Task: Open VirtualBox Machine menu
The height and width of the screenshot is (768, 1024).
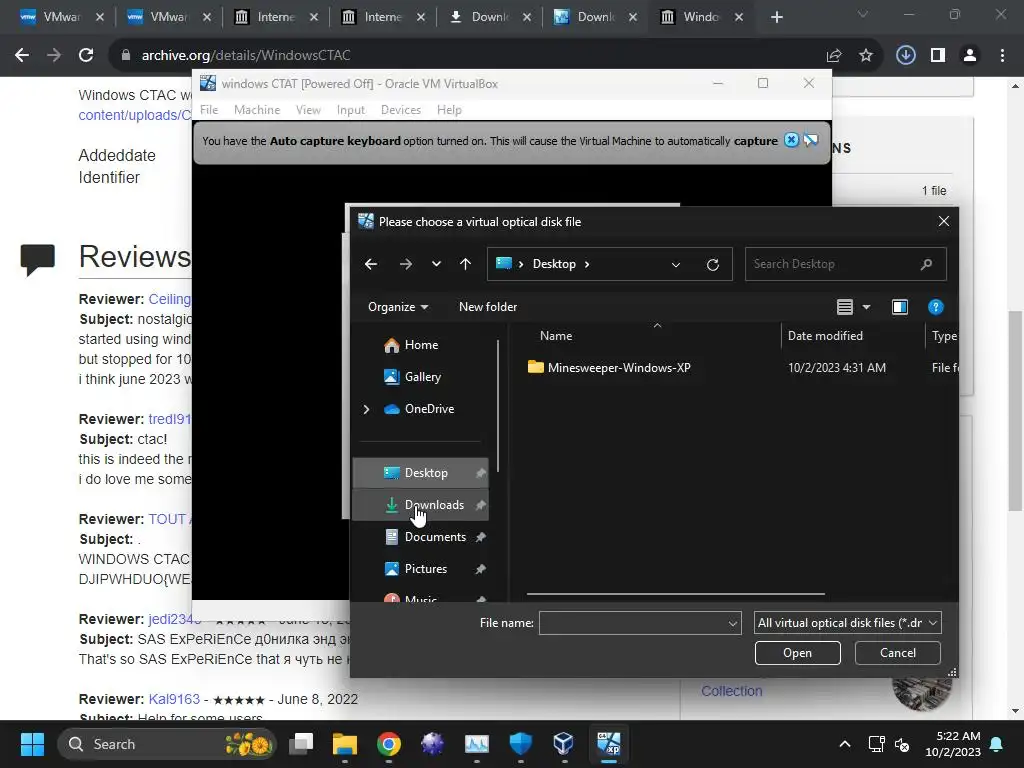Action: click(x=257, y=110)
